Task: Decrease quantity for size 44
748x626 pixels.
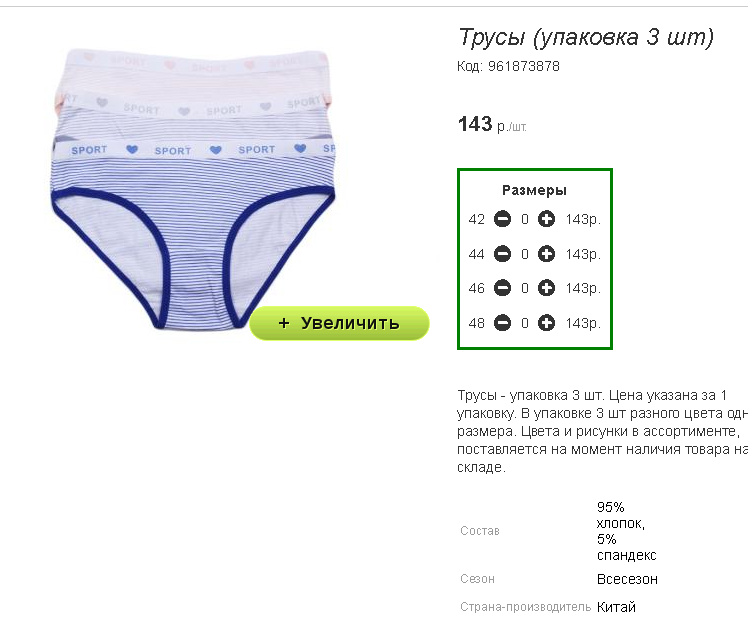Action: click(502, 254)
